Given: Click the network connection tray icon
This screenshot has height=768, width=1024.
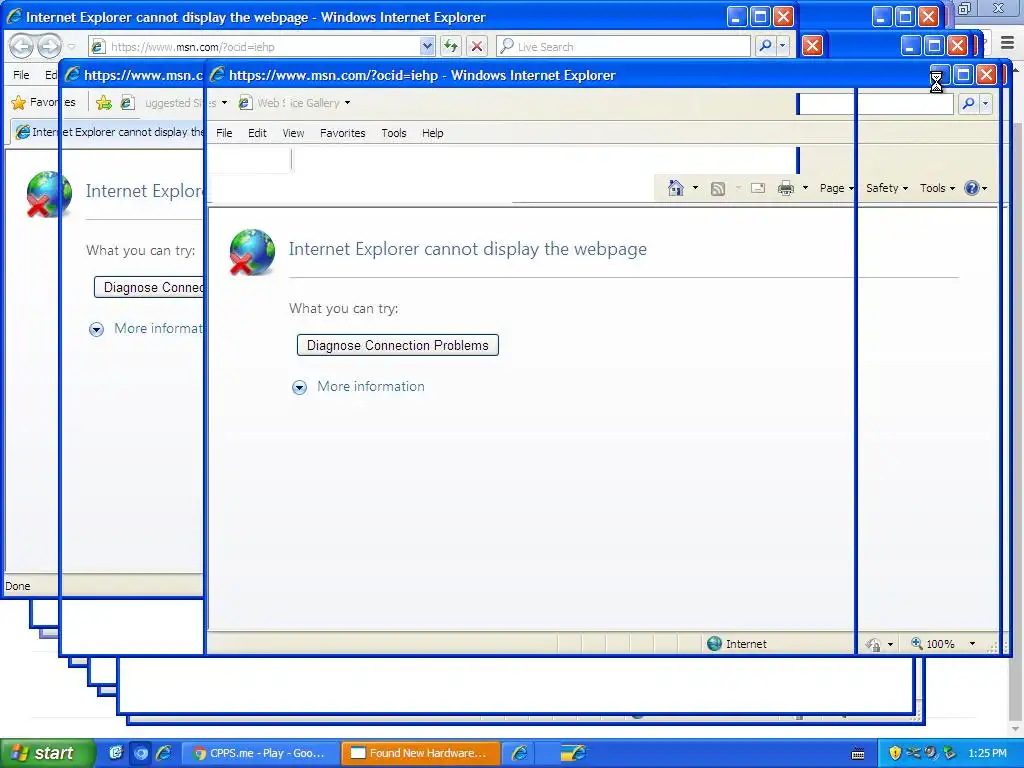Looking at the screenshot, I should [x=913, y=753].
